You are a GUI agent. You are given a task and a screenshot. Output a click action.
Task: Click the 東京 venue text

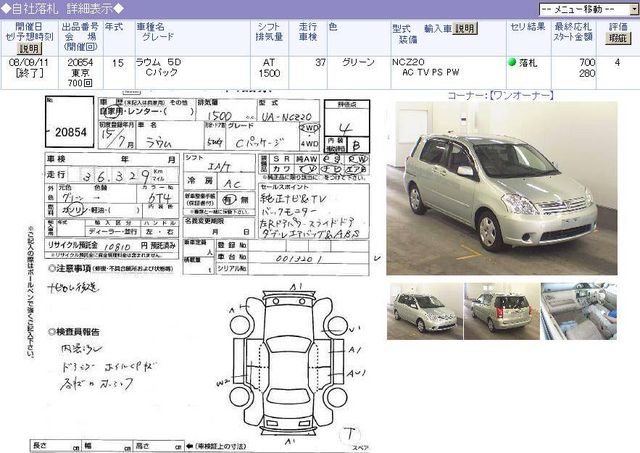80,73
